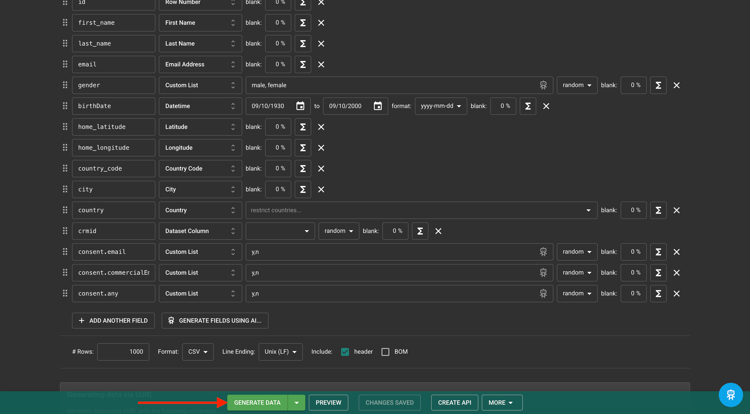This screenshot has height=414, width=750.
Task: Open the formula editor for the crmid field
Action: [420, 231]
